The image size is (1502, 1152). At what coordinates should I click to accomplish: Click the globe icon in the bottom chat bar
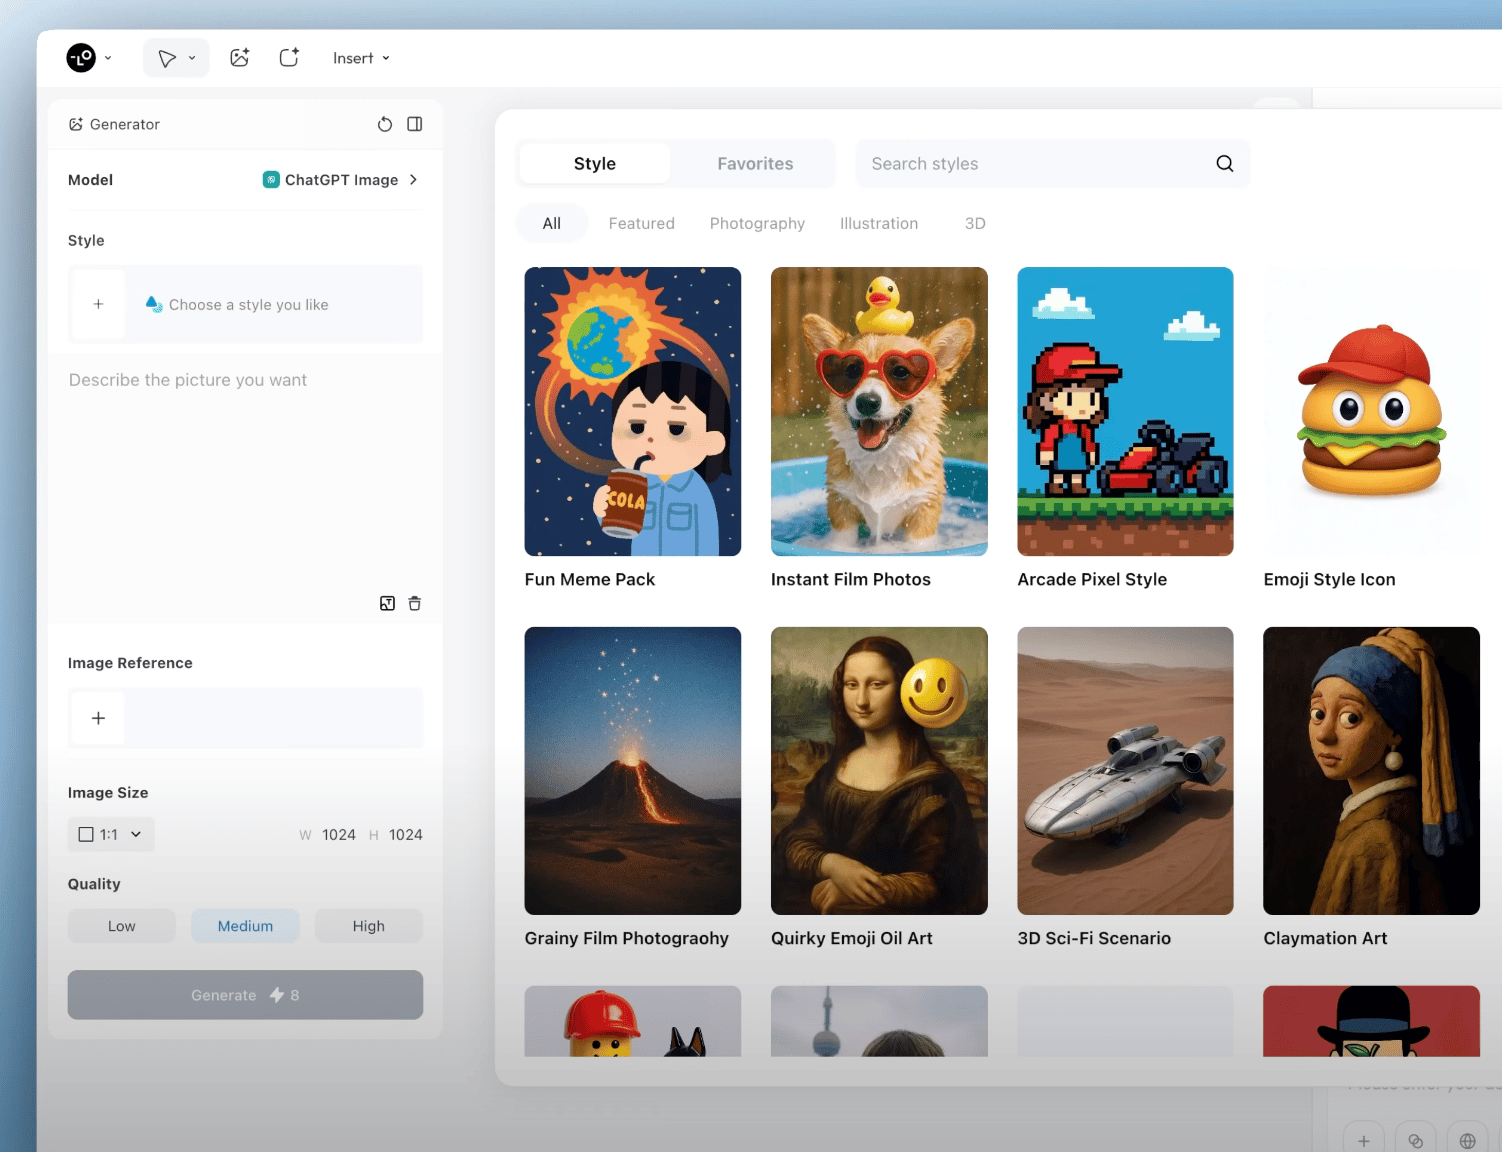[x=1468, y=1141]
